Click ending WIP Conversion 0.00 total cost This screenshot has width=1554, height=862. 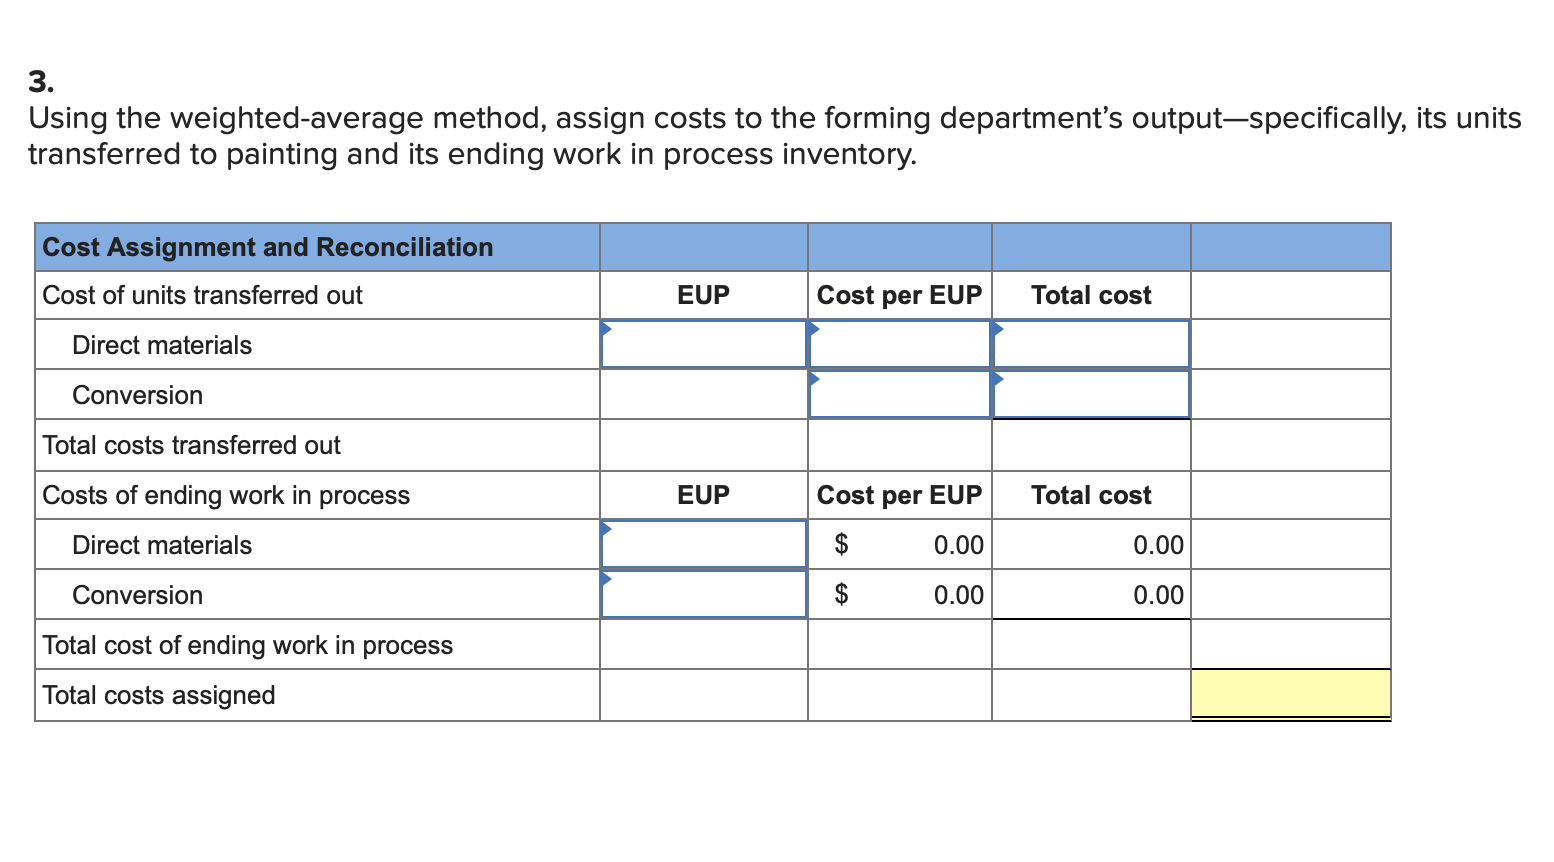tap(1158, 595)
